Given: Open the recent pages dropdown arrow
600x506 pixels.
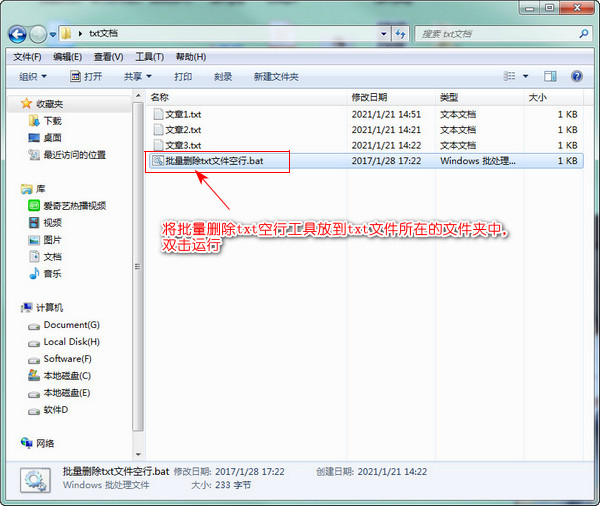Looking at the screenshot, I should tap(53, 35).
